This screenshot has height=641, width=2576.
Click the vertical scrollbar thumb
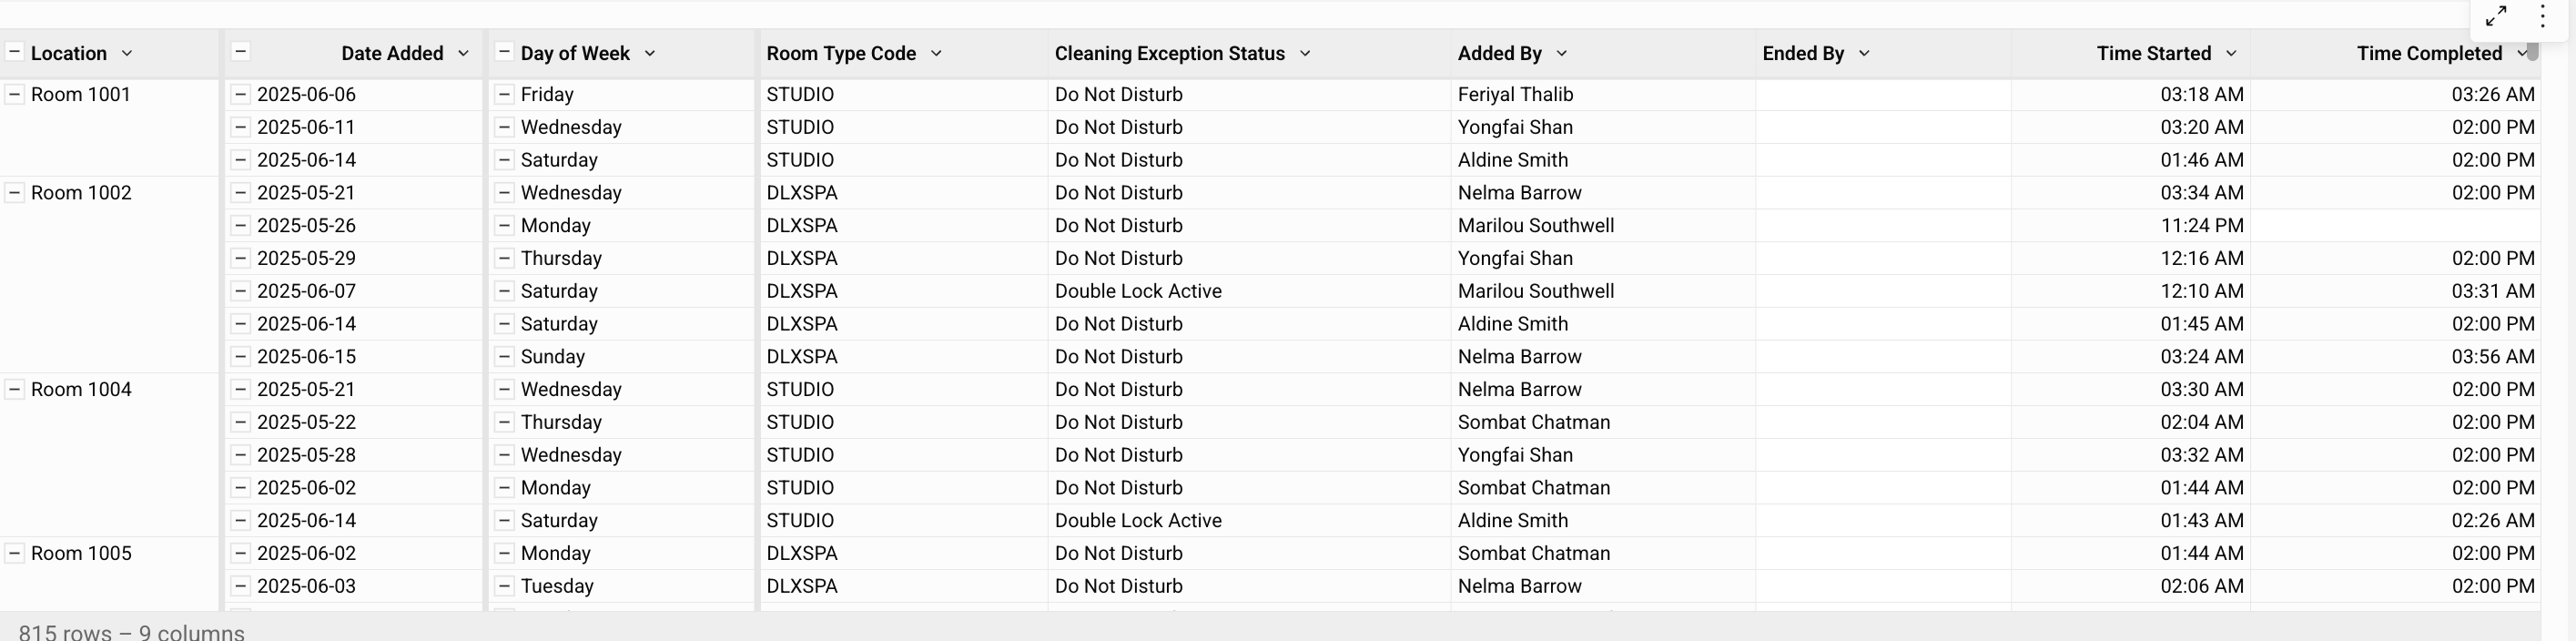point(2533,53)
